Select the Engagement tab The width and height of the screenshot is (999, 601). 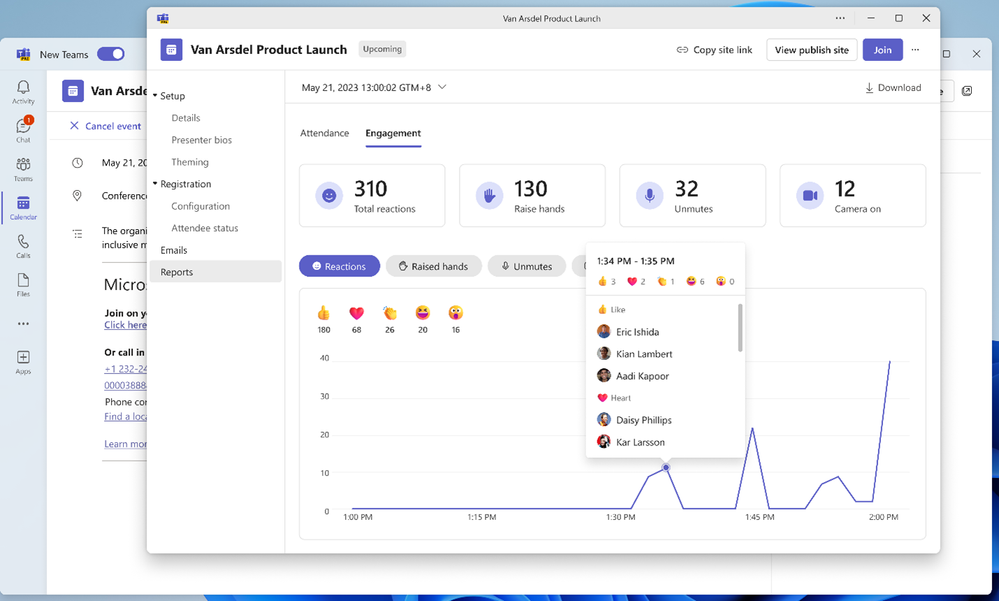(x=393, y=133)
